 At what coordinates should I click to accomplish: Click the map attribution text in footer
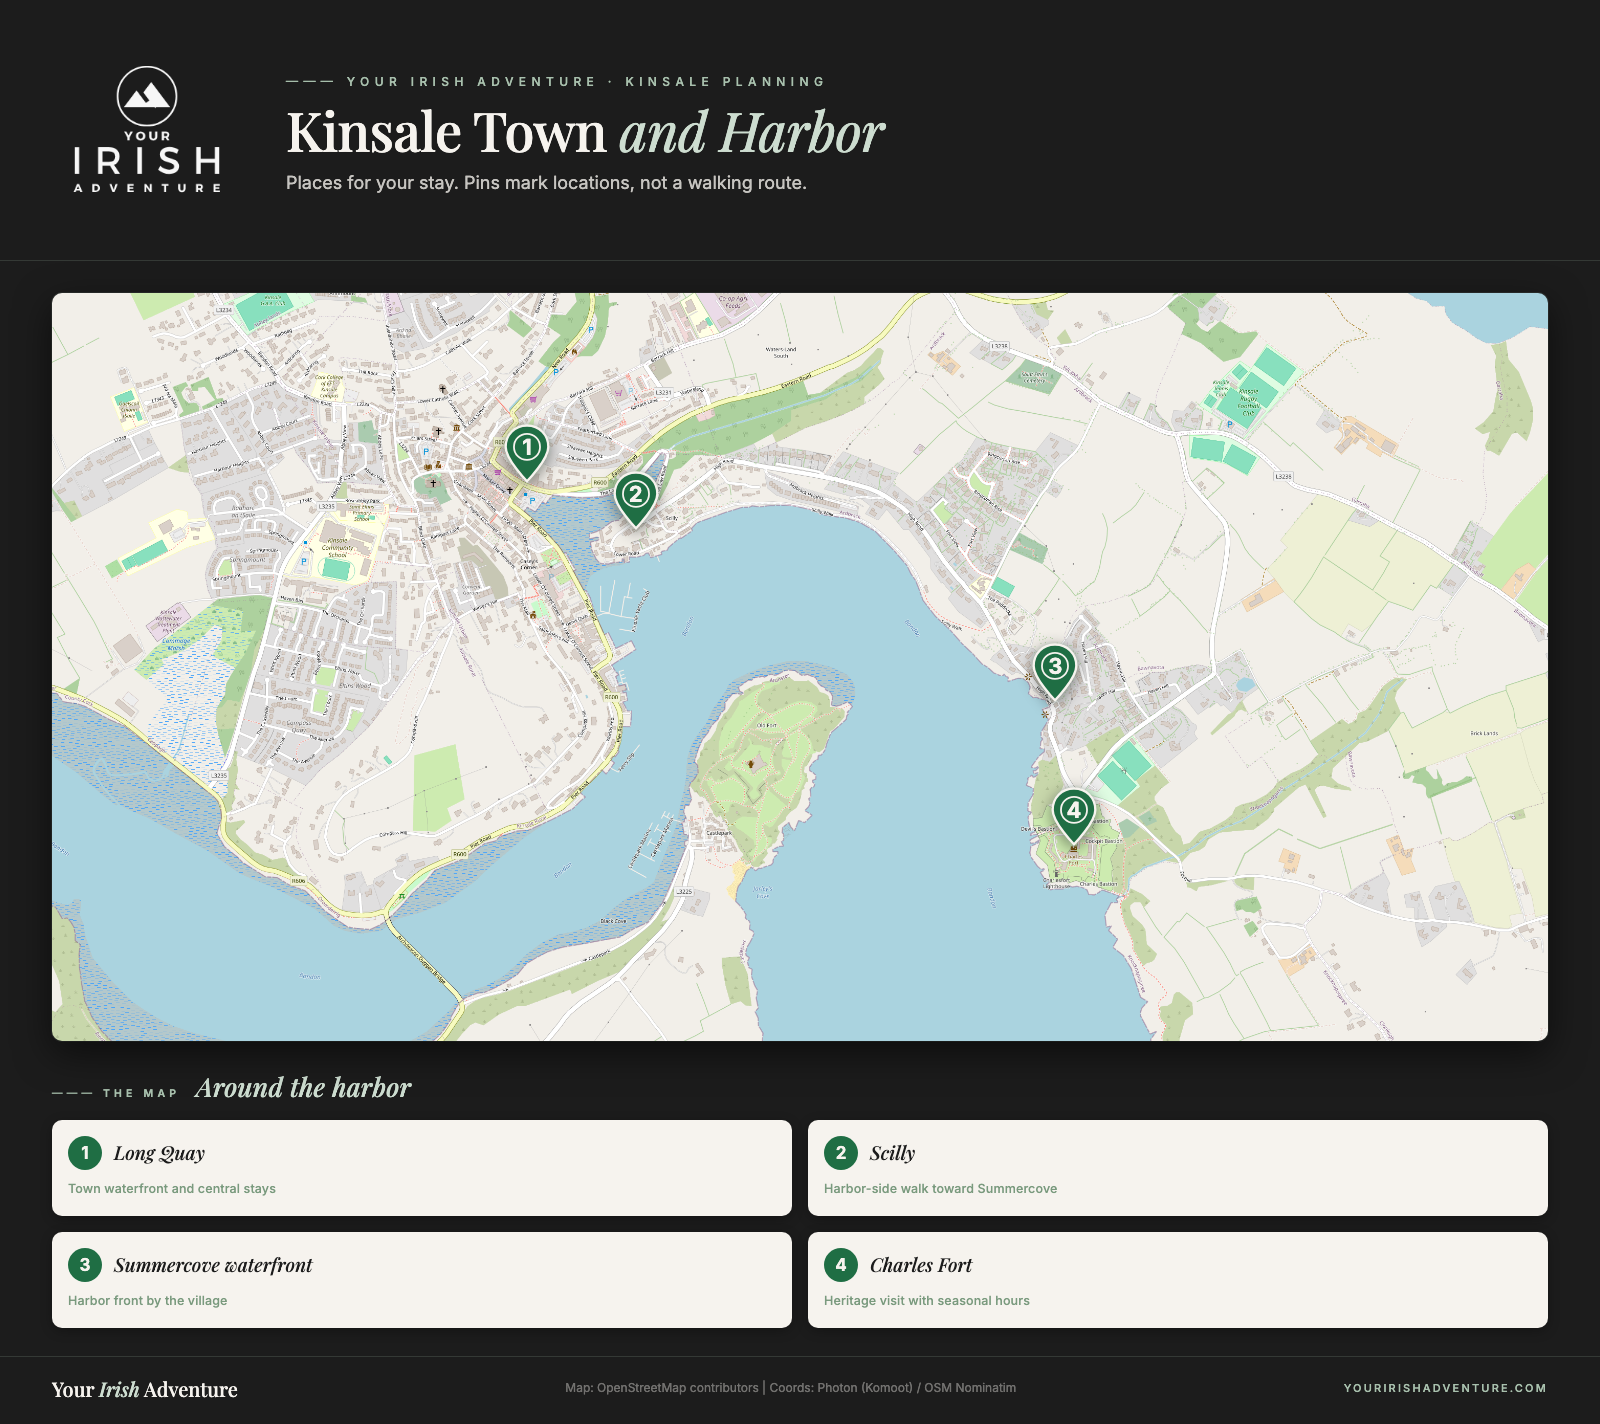click(x=790, y=1388)
